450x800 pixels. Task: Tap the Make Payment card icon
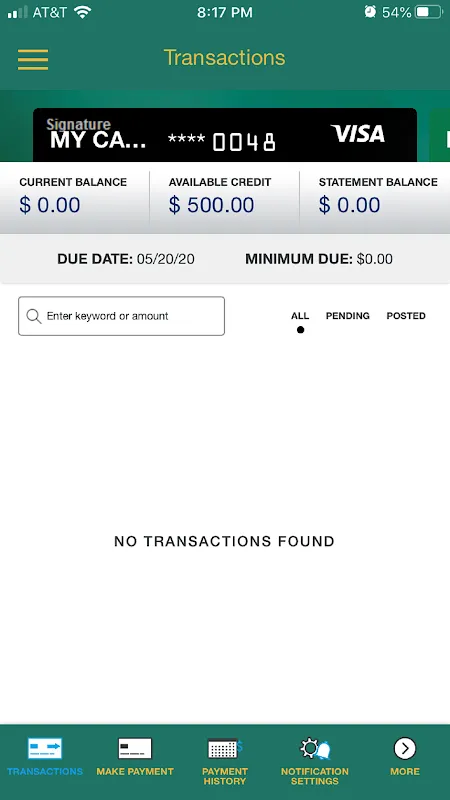pyautogui.click(x=135, y=748)
